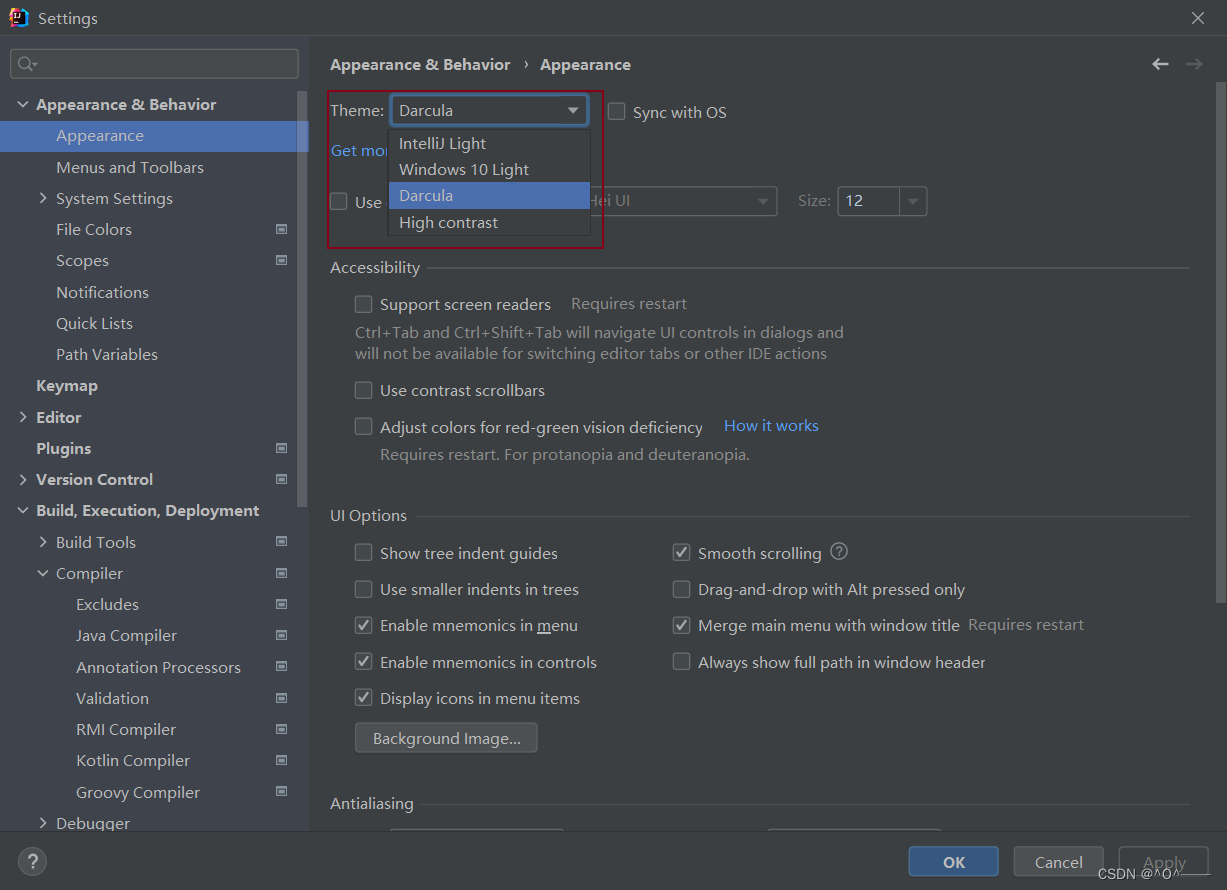Click the Smooth scrolling help icon
This screenshot has width=1227, height=890.
(839, 551)
